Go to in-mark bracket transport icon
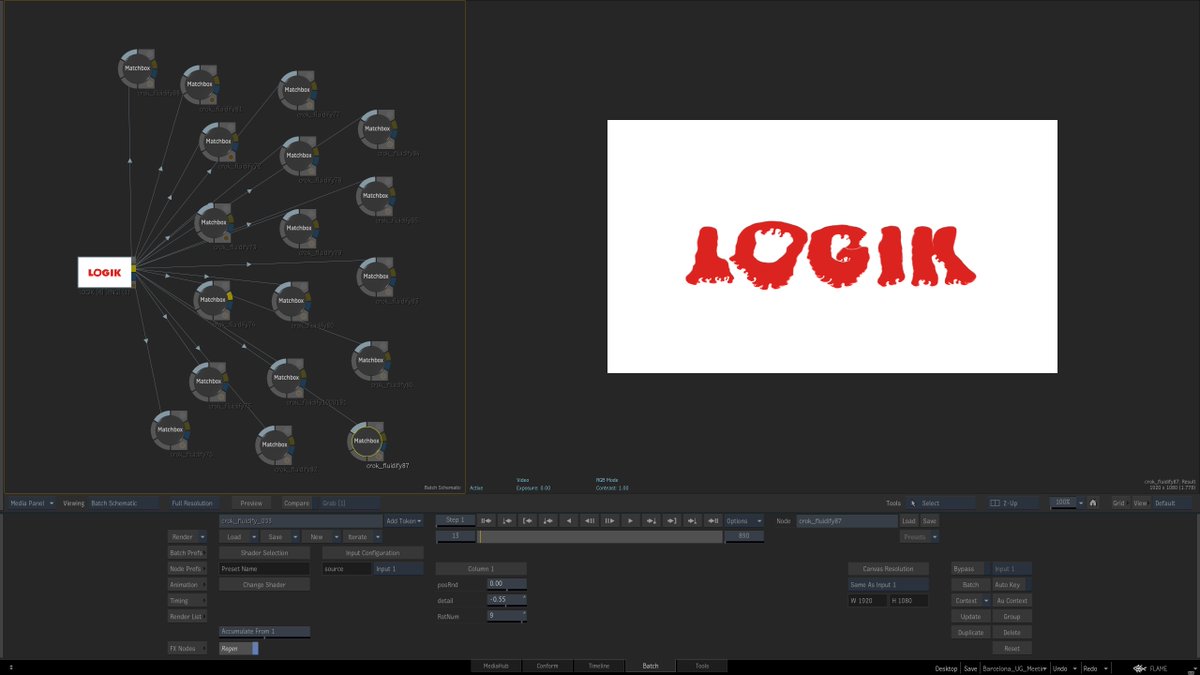The width and height of the screenshot is (1200, 675). [527, 520]
